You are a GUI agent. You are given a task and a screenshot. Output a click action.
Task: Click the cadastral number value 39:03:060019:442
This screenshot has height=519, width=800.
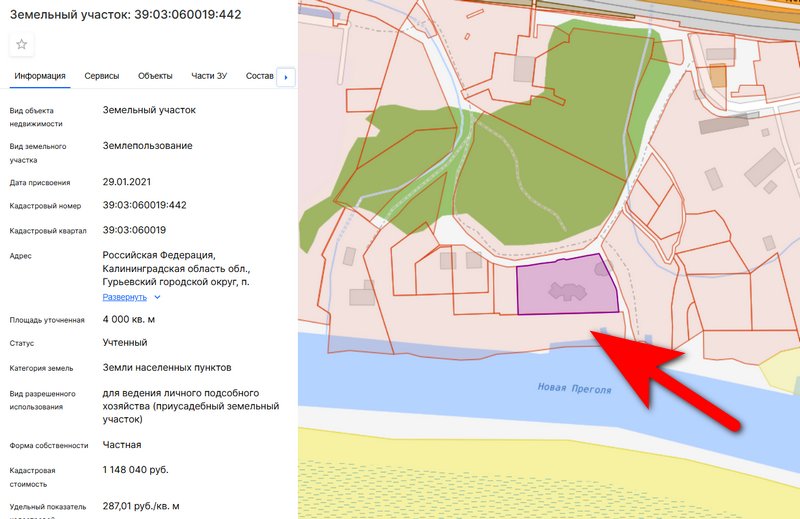click(x=144, y=205)
